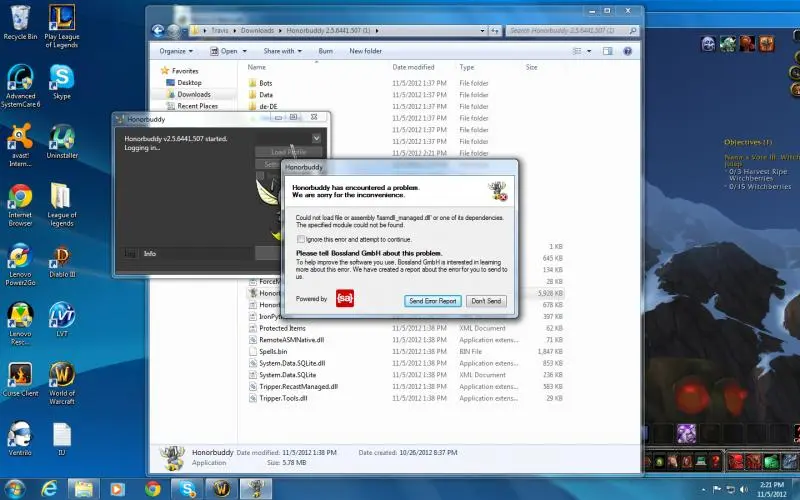Screen dimensions: 800x500
Task: Sort files by the Type column
Action: [466, 67]
